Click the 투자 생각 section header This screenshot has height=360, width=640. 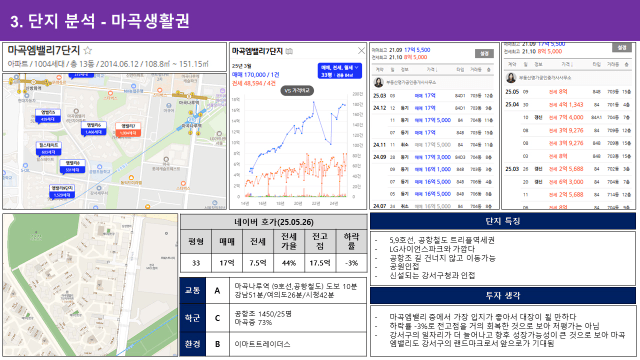pyautogui.click(x=503, y=296)
